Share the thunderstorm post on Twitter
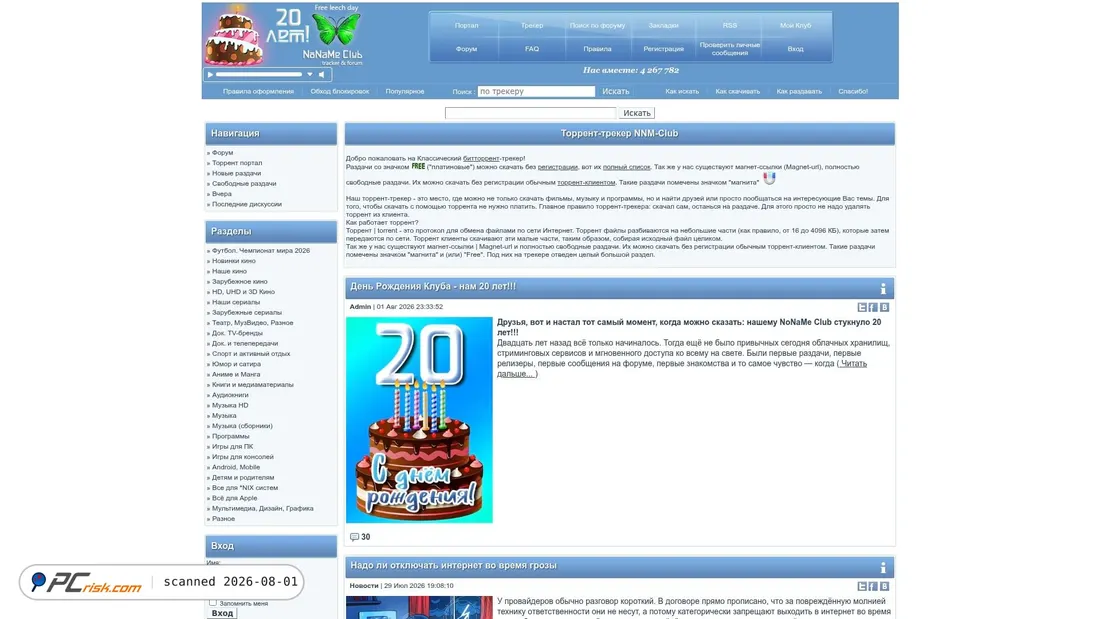The width and height of the screenshot is (1100, 619). pos(862,586)
